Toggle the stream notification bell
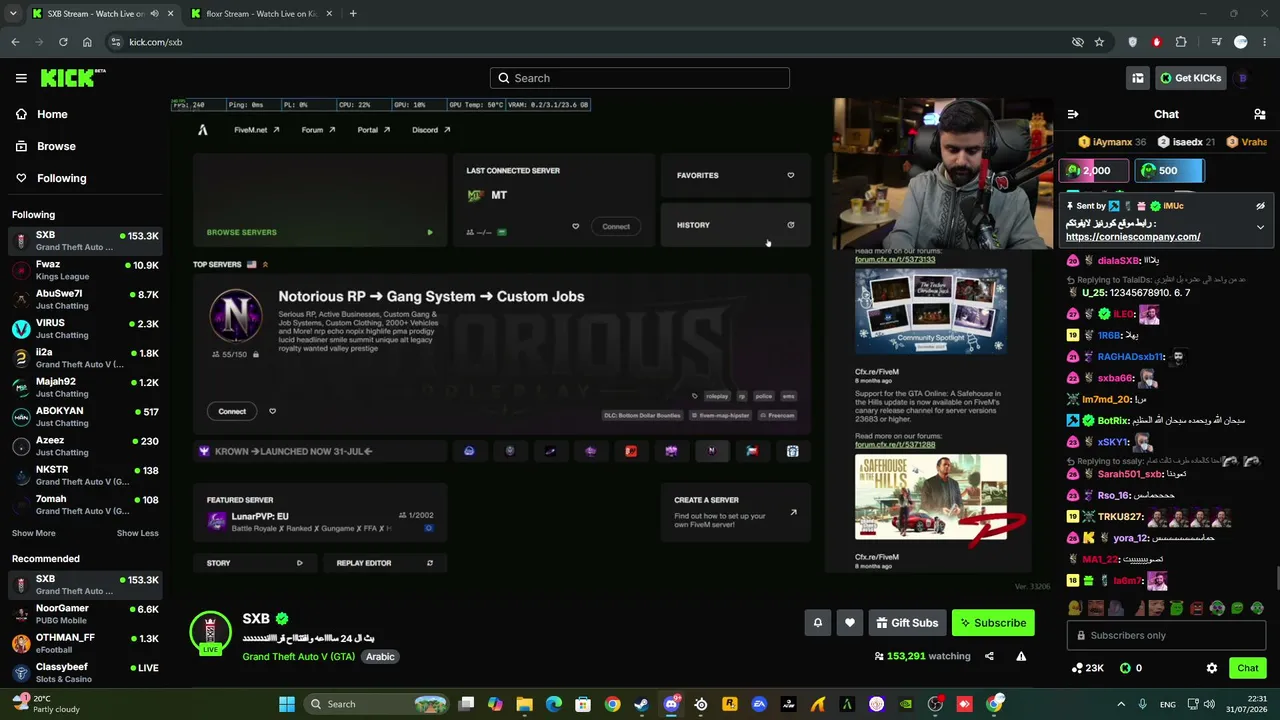Viewport: 1280px width, 720px height. (x=817, y=623)
